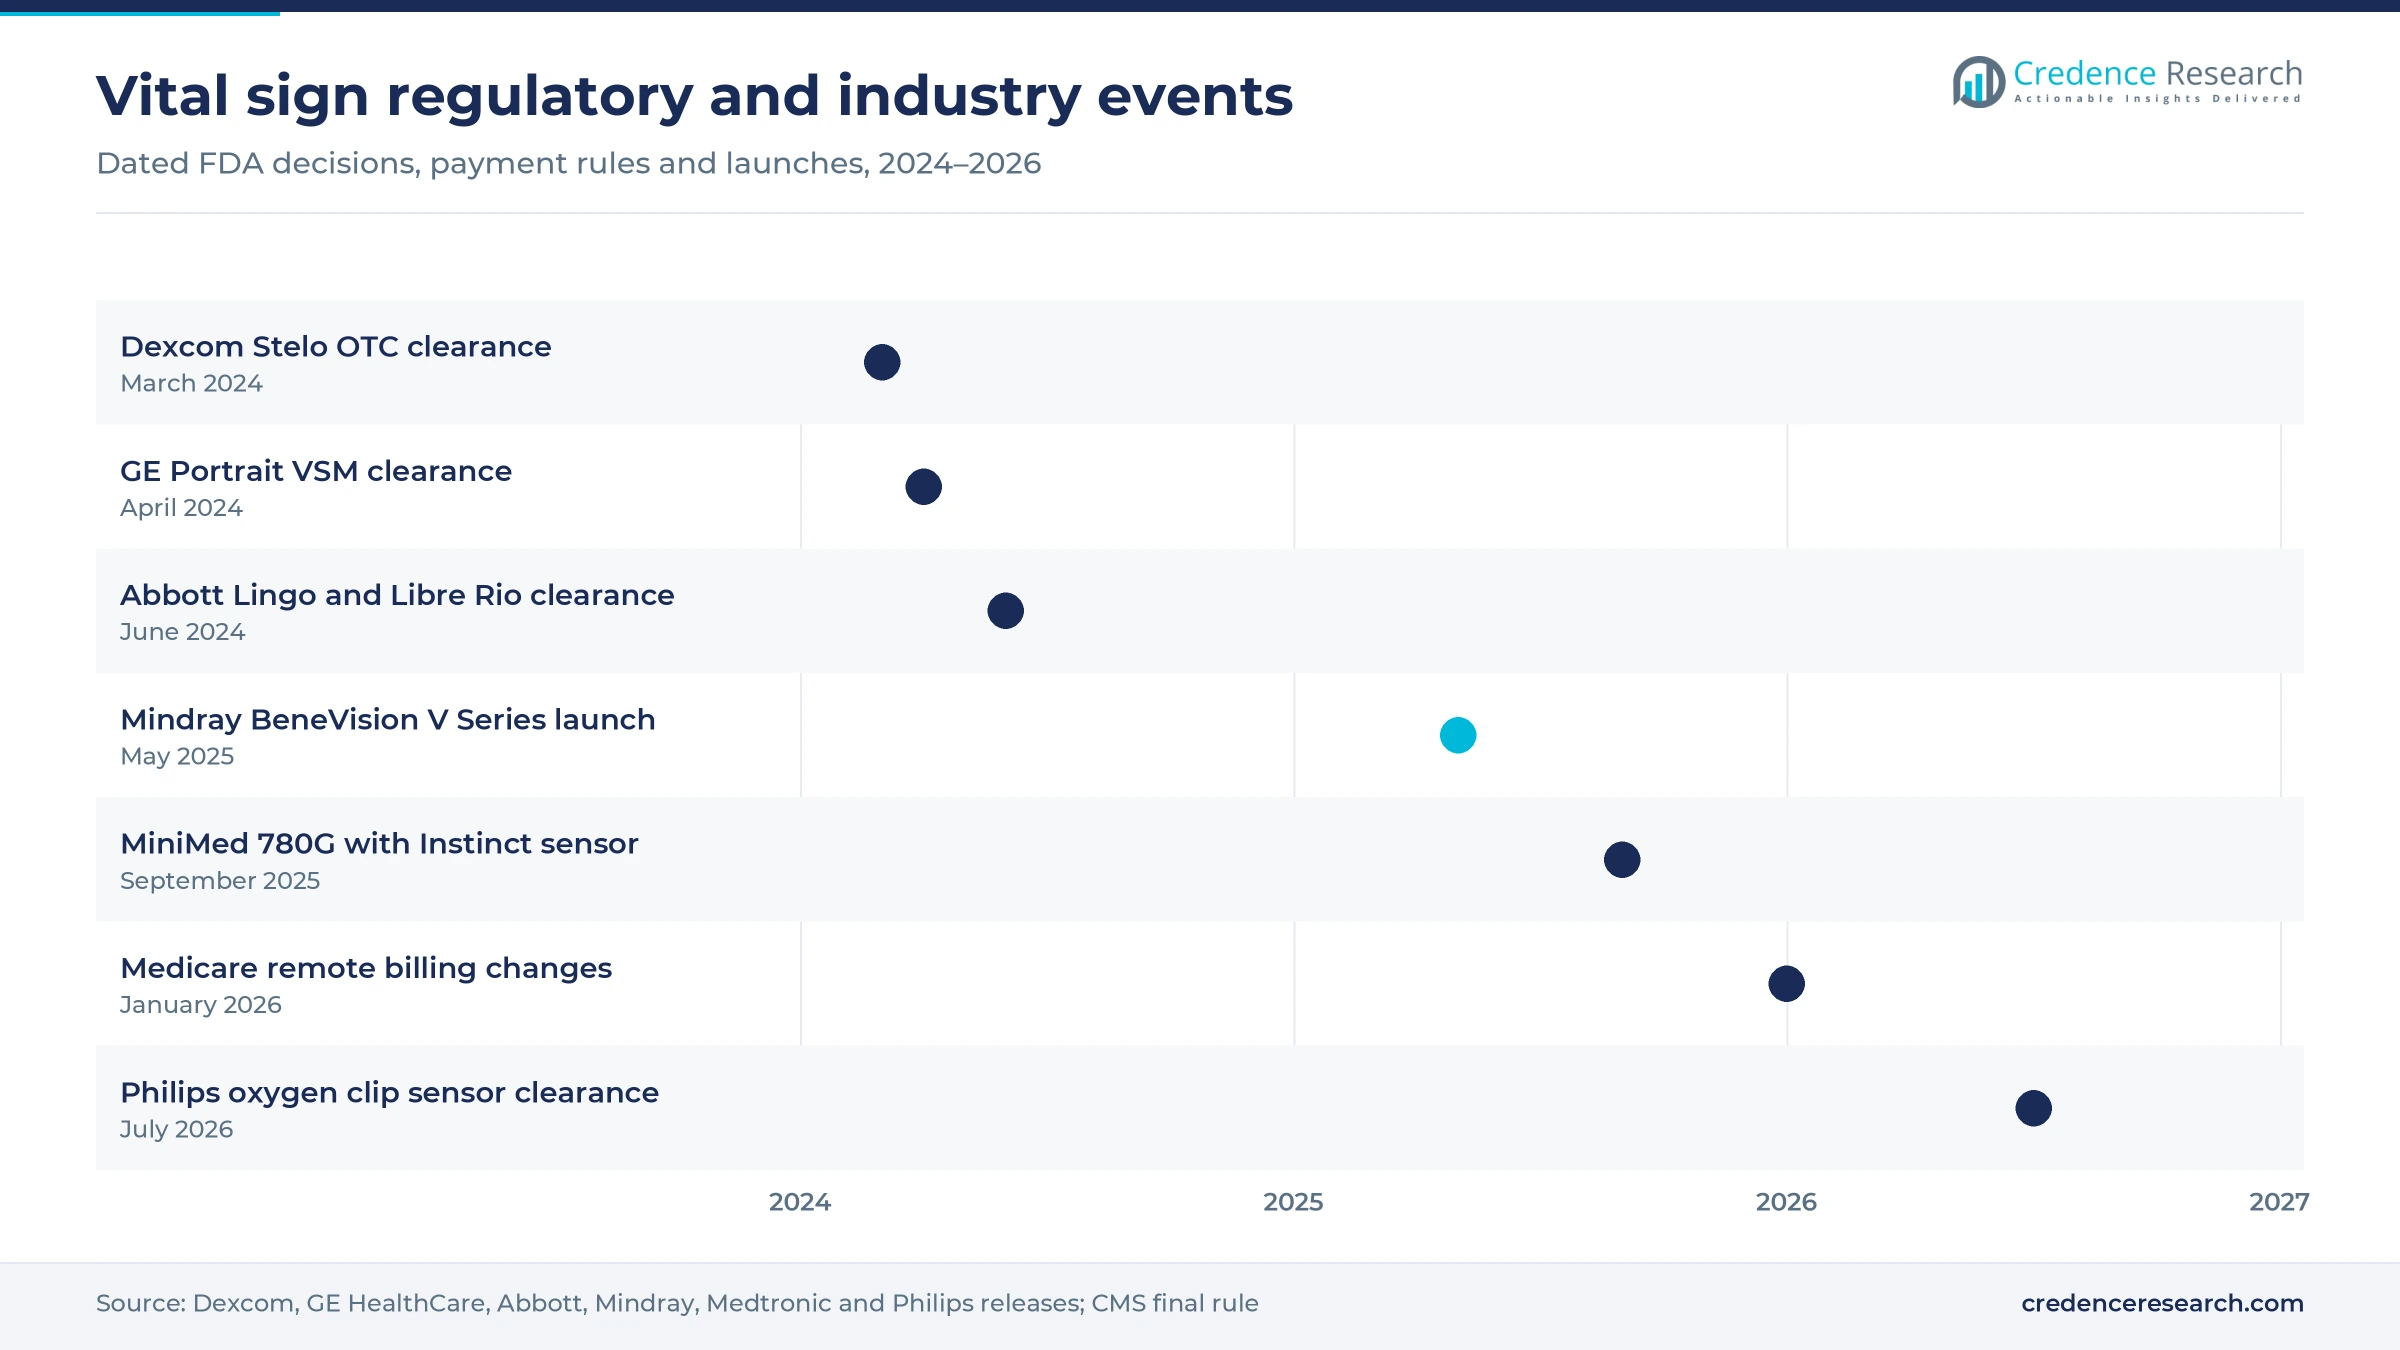Click the Abbott Lingo June 2024 marker
The width and height of the screenshot is (2400, 1350).
coord(1005,611)
